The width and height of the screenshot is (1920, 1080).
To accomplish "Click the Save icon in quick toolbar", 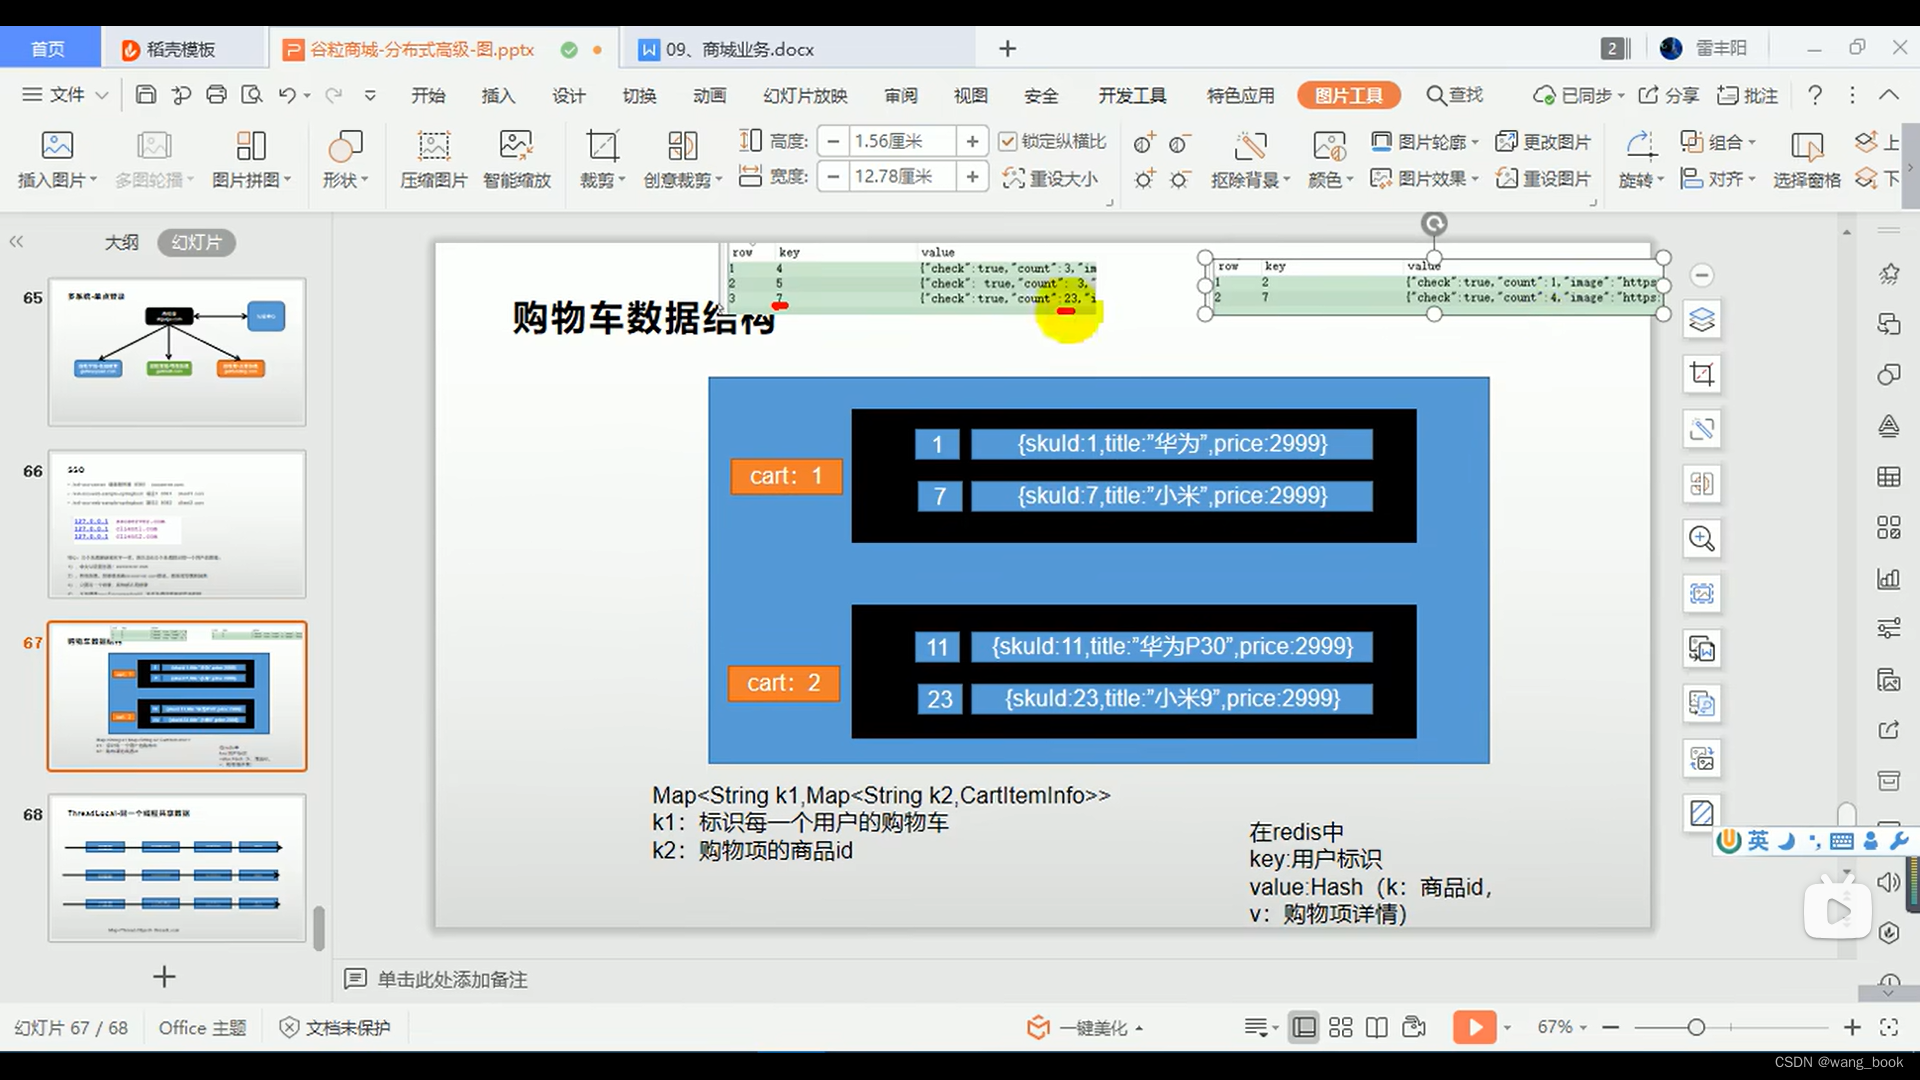I will pyautogui.click(x=146, y=95).
